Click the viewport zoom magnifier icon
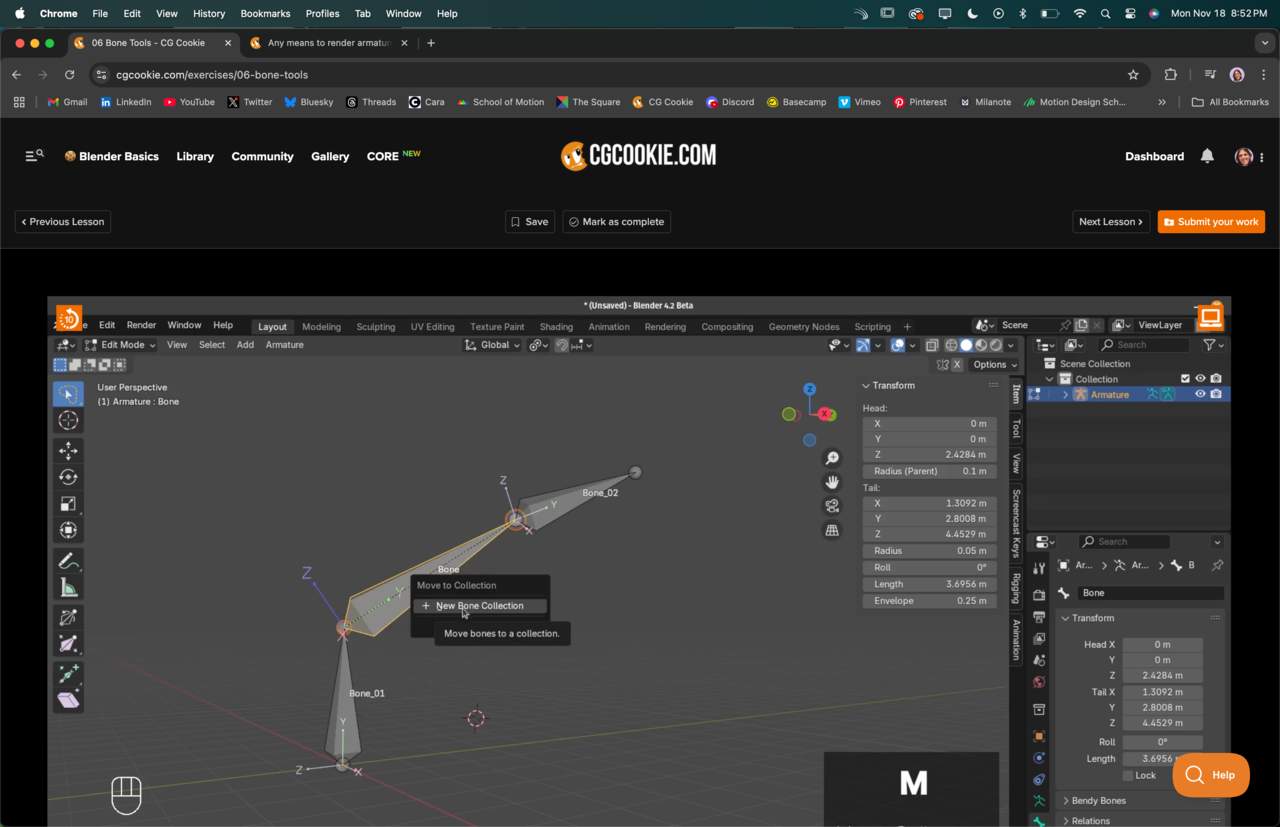This screenshot has height=827, width=1280. [832, 458]
